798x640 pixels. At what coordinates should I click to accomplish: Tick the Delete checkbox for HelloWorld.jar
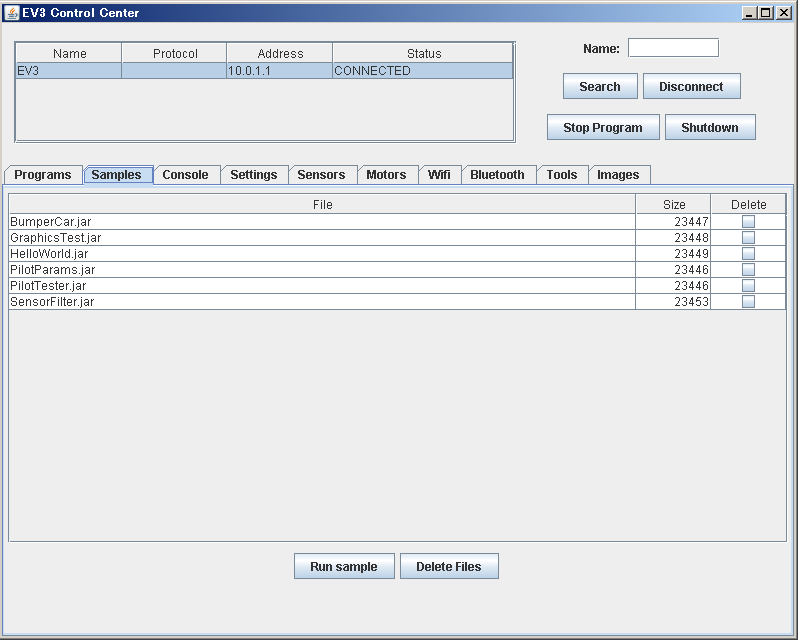[x=748, y=253]
